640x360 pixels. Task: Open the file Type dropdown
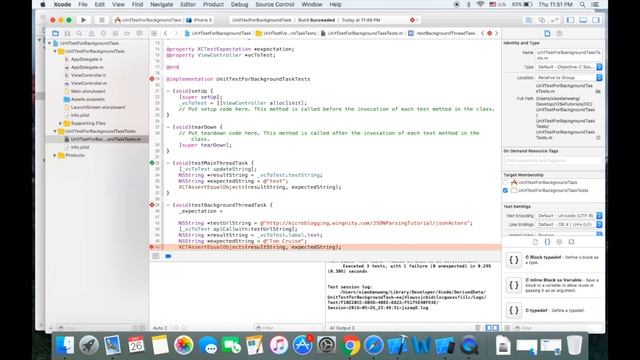(x=569, y=67)
